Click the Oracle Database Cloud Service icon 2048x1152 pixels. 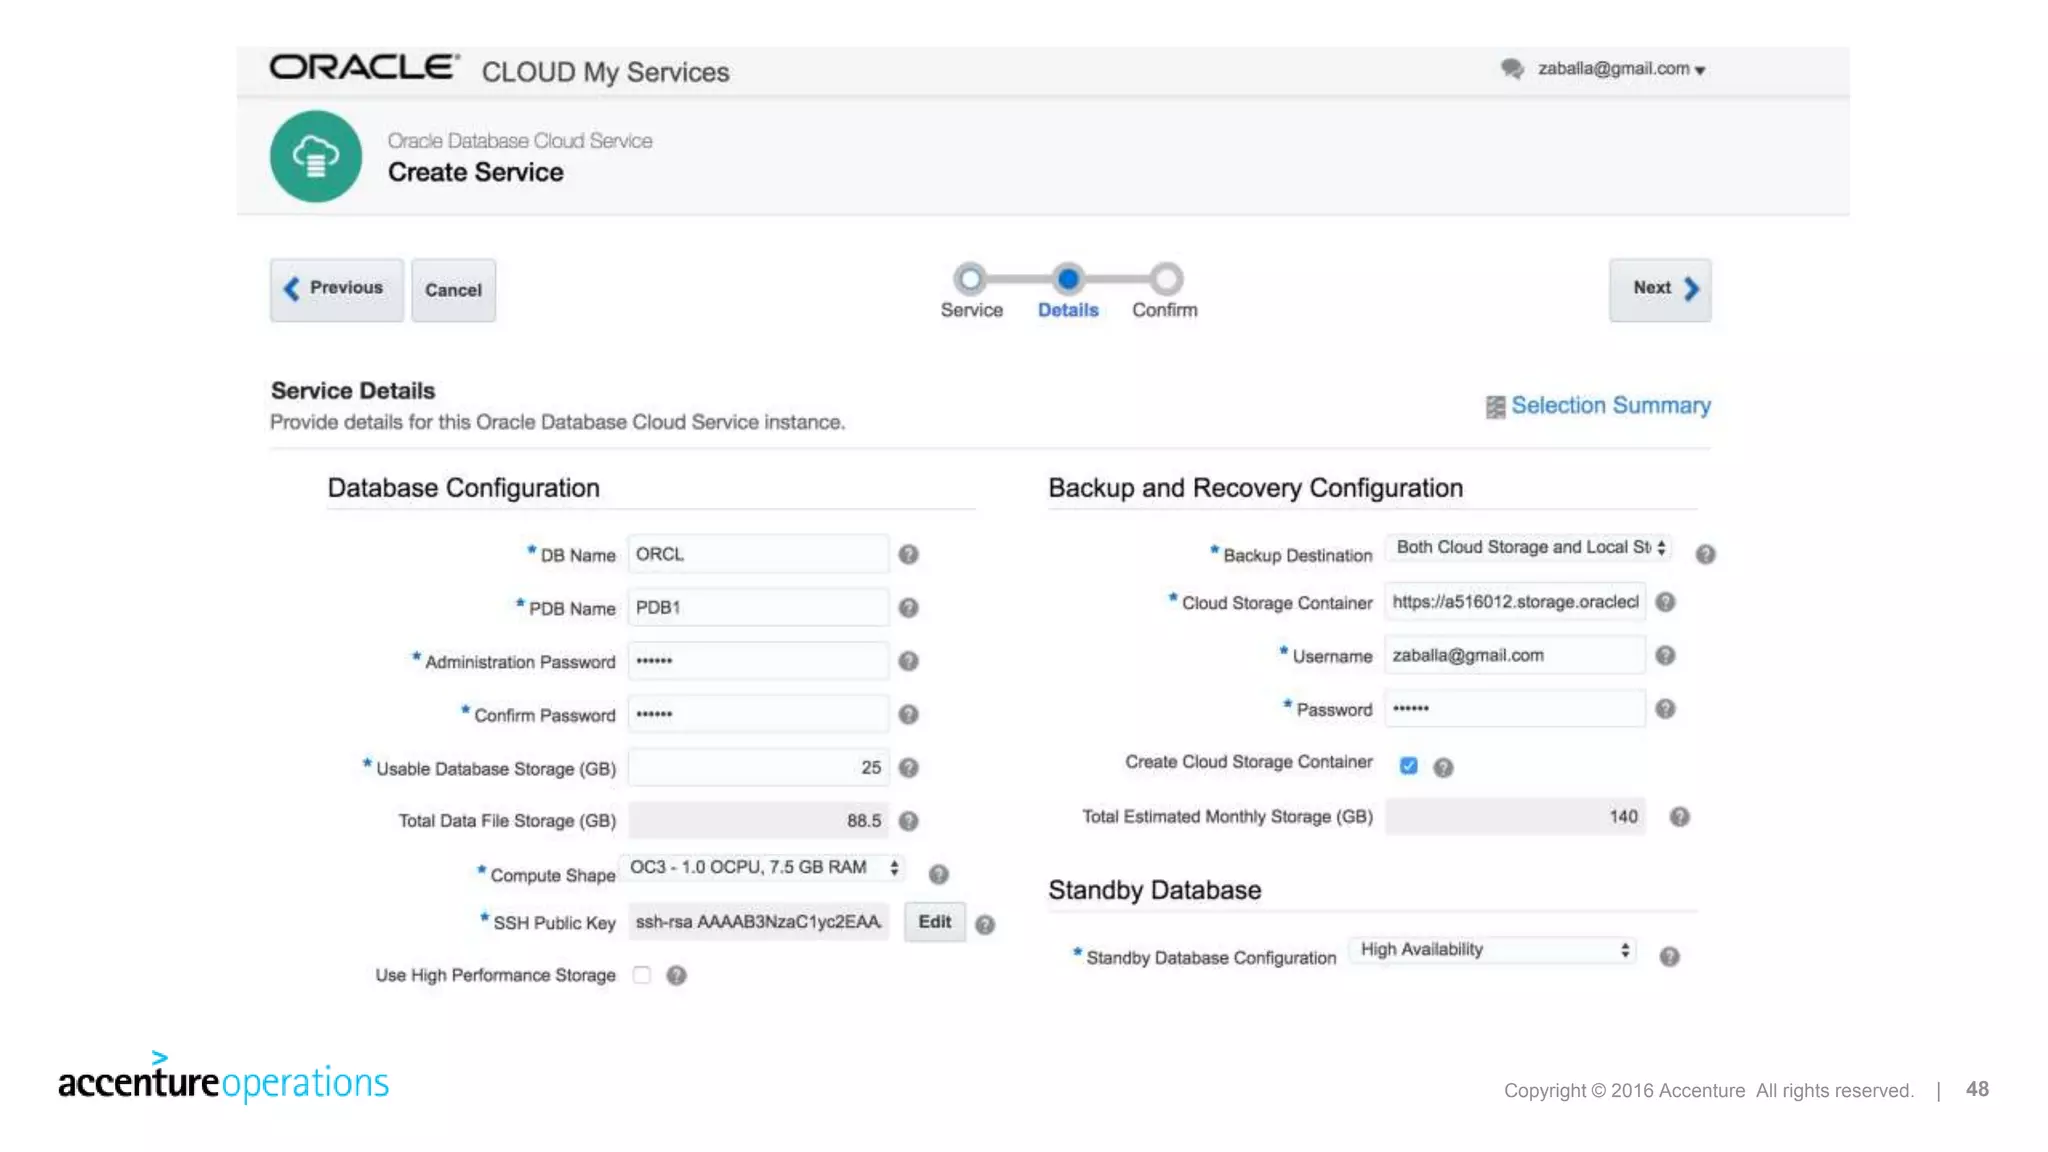316,157
